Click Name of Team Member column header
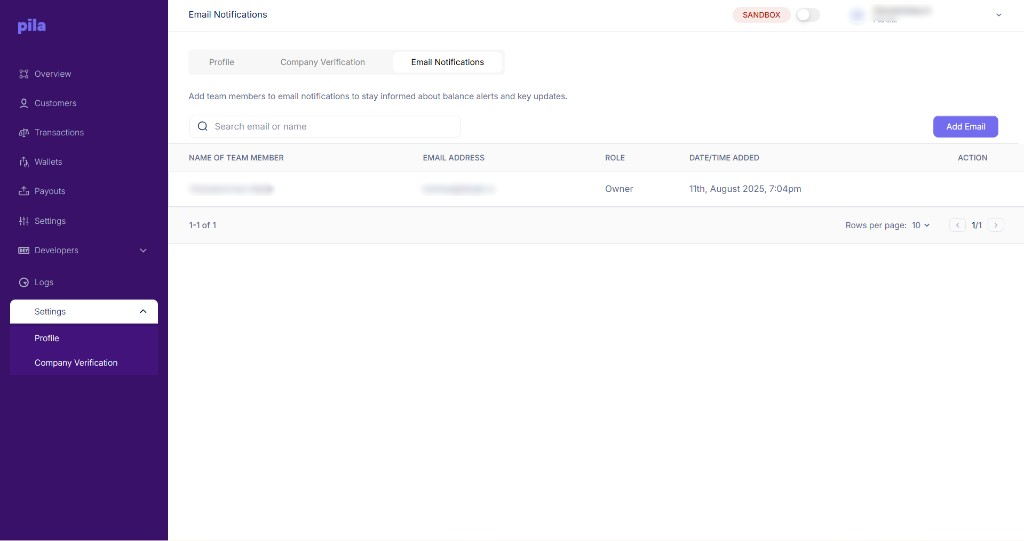 [x=236, y=157]
